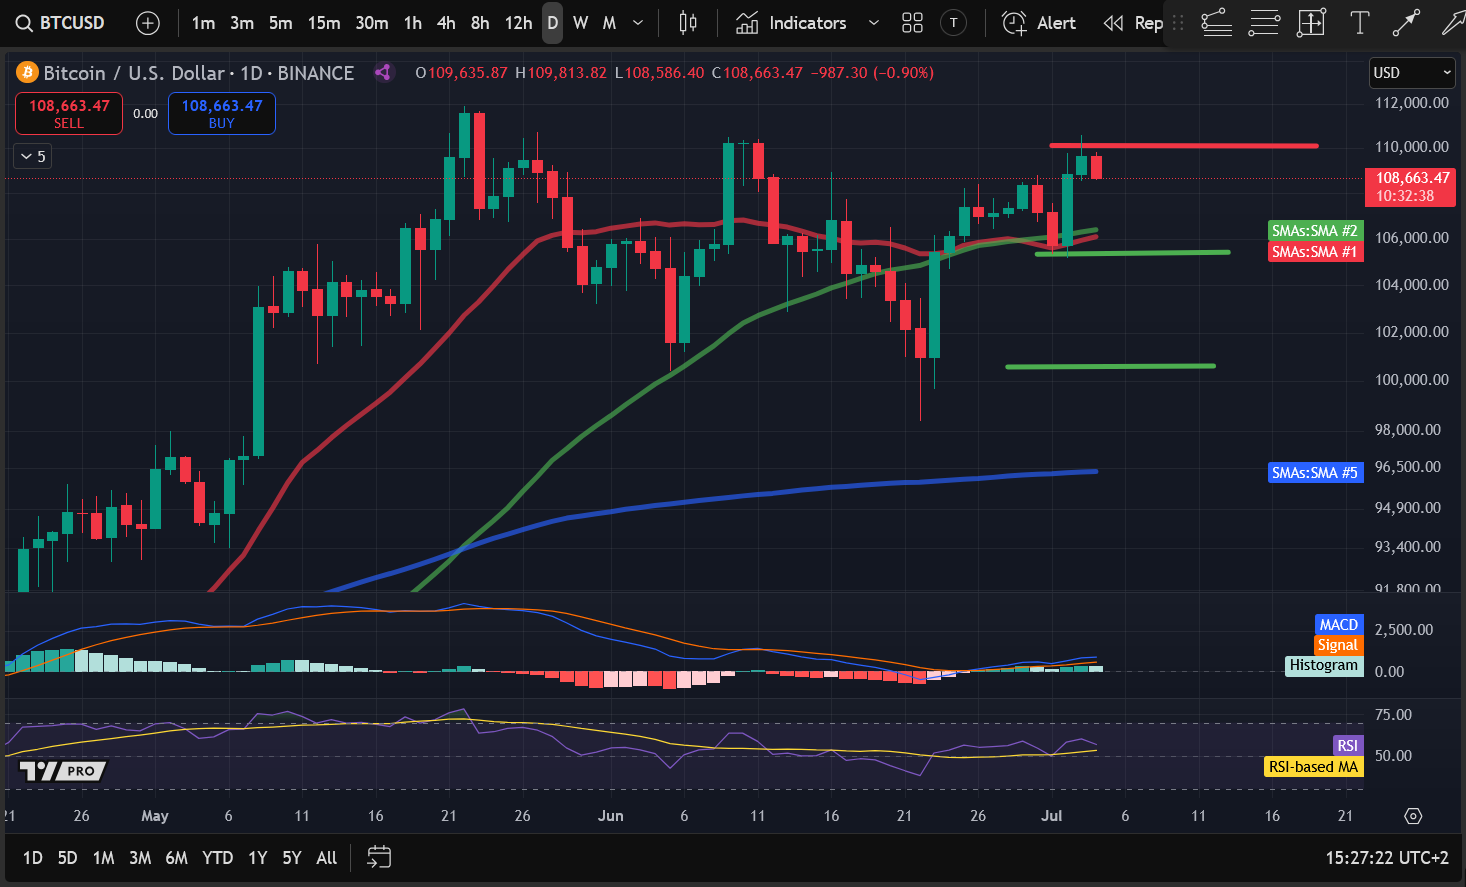
Task: Set date range to 3M
Action: (140, 858)
